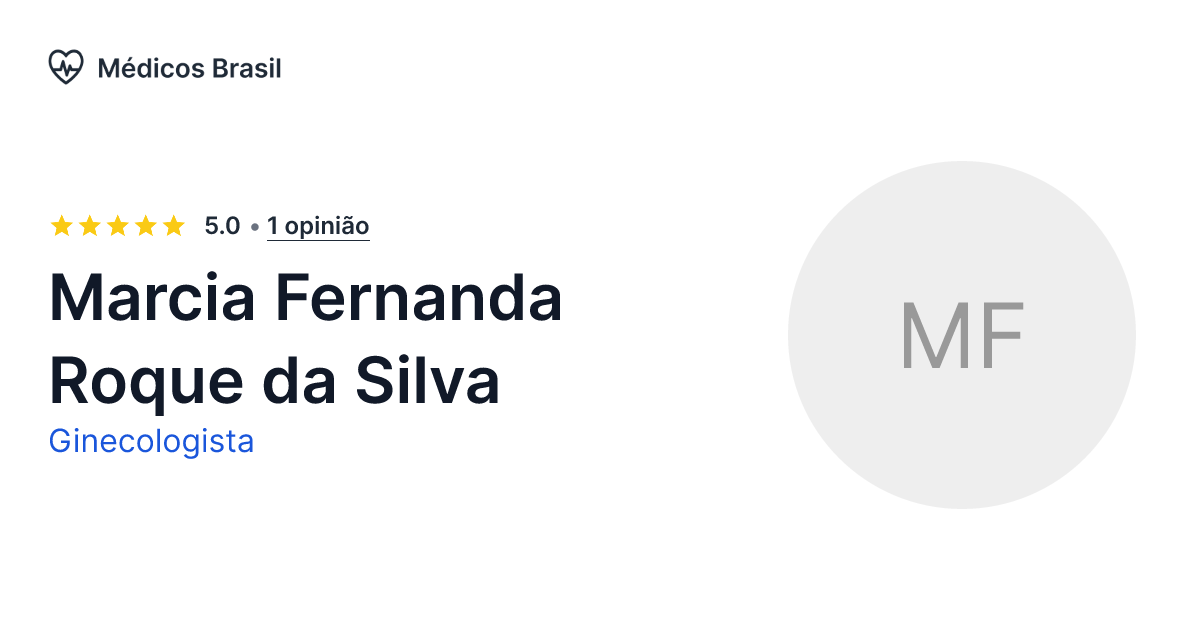Select the Ginecologista specialty link
Viewport: 1200px width, 630px height.
(151, 440)
